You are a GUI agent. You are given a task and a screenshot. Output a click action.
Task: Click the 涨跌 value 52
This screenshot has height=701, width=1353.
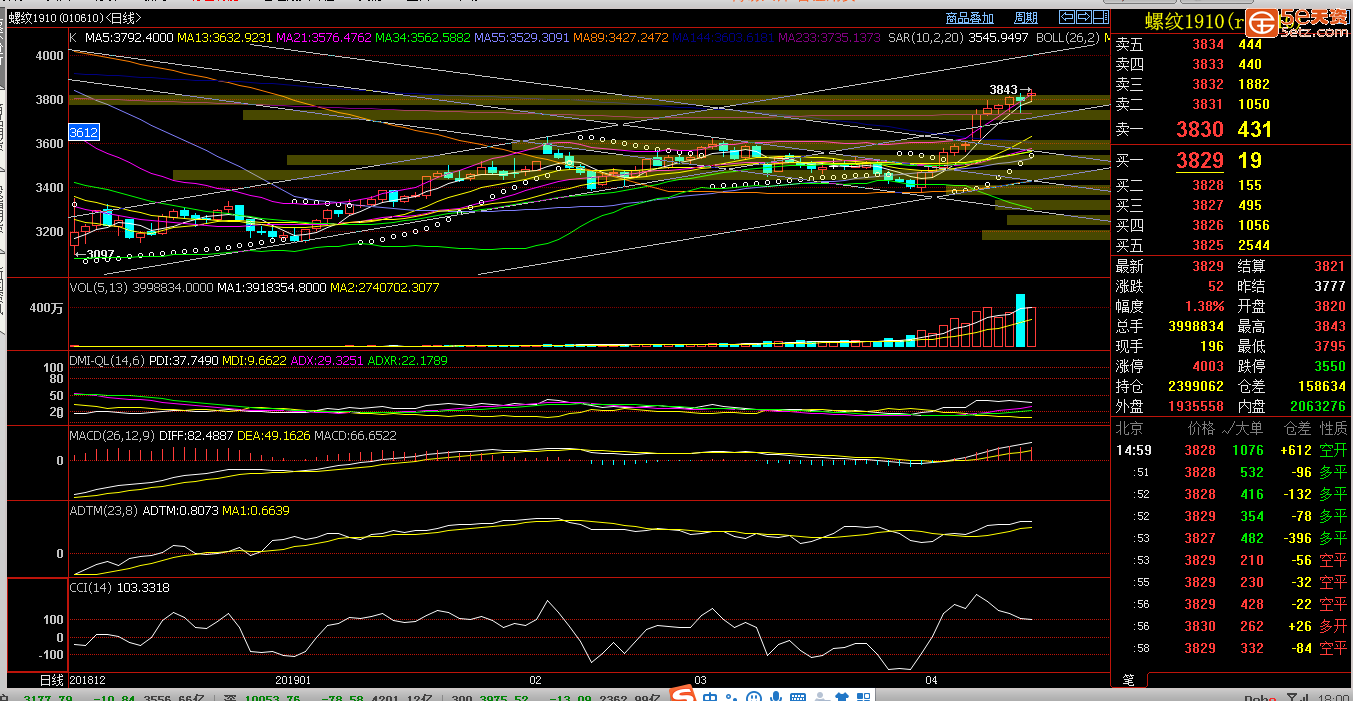(1215, 286)
